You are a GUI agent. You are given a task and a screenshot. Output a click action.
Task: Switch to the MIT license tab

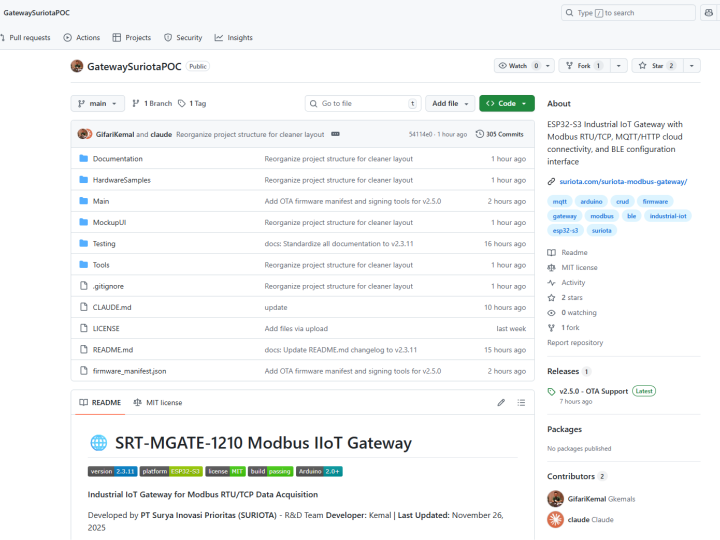click(158, 403)
